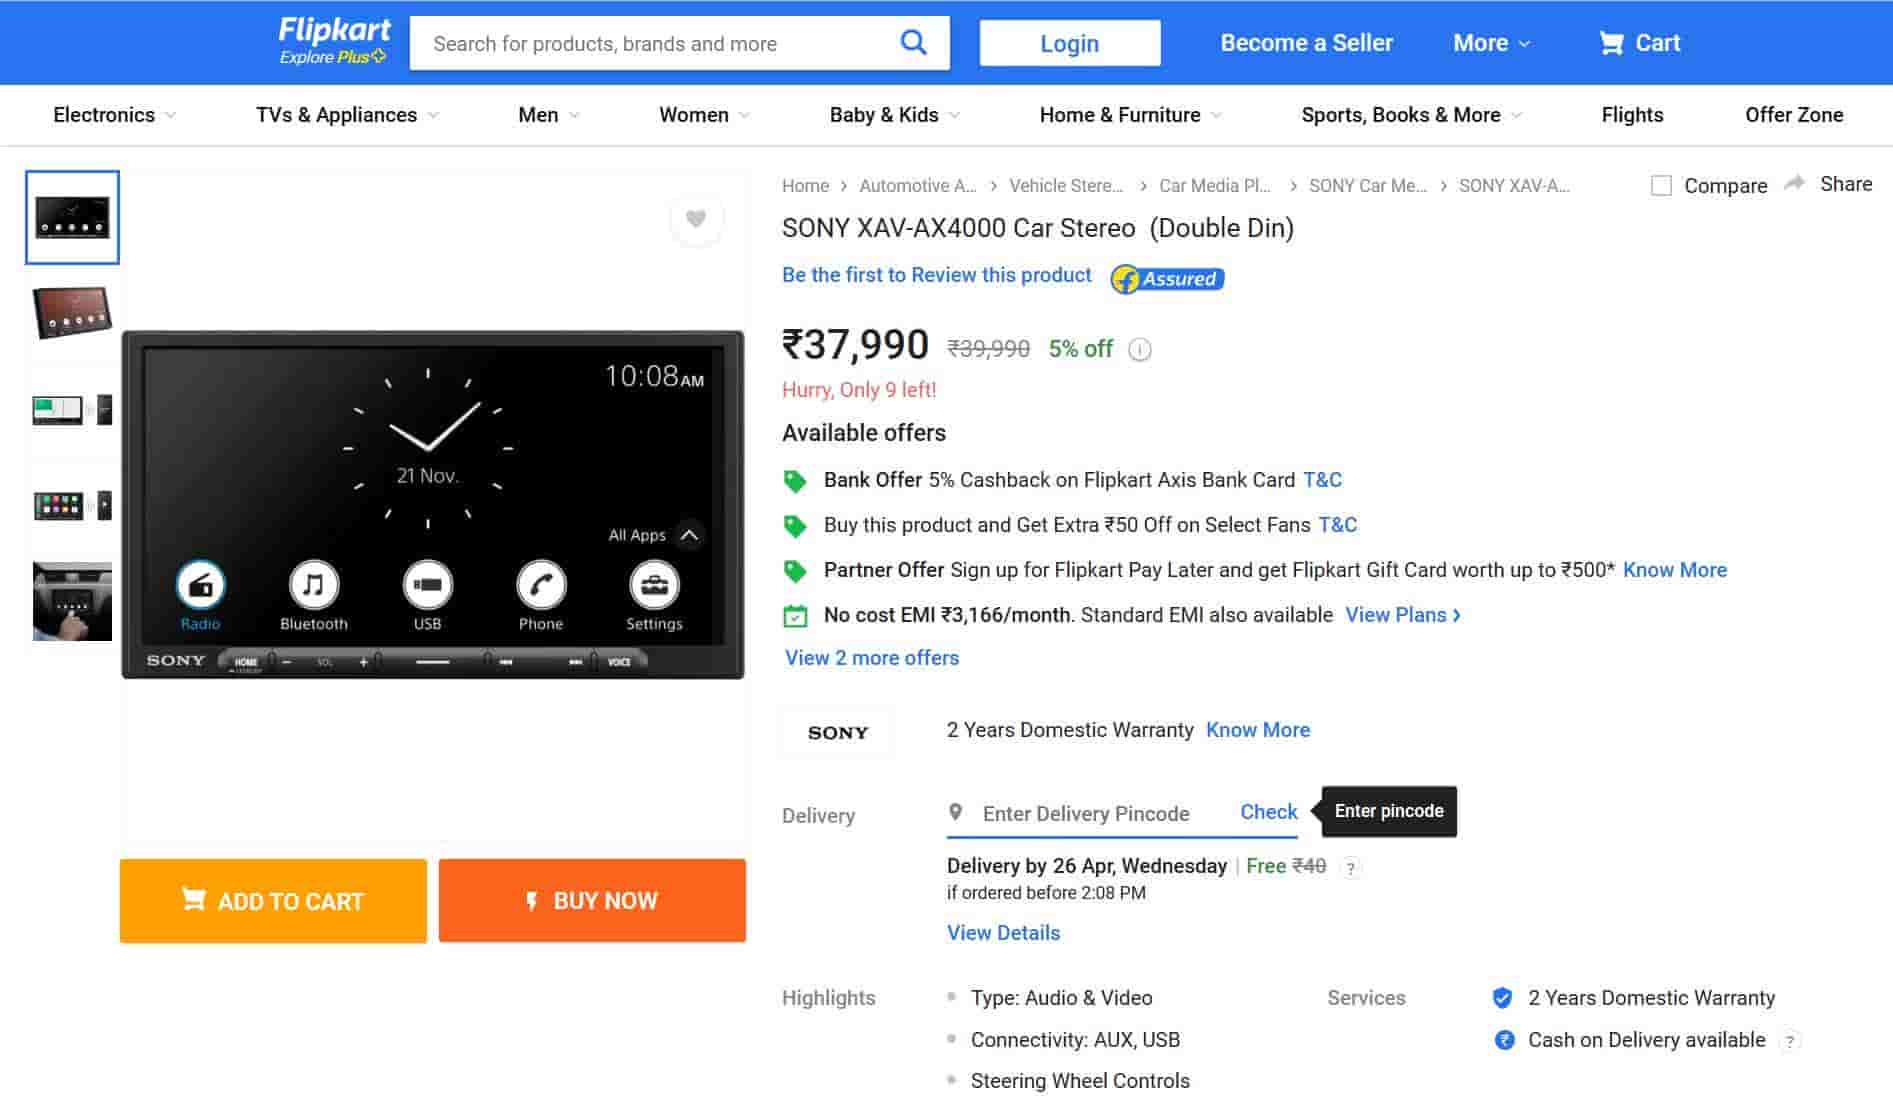Click delivery charge help question icon

coord(1350,868)
